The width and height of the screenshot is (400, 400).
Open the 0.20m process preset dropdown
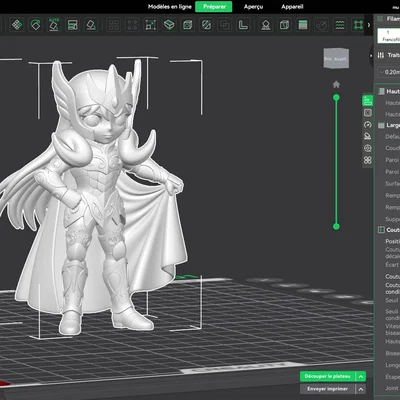tap(389, 72)
